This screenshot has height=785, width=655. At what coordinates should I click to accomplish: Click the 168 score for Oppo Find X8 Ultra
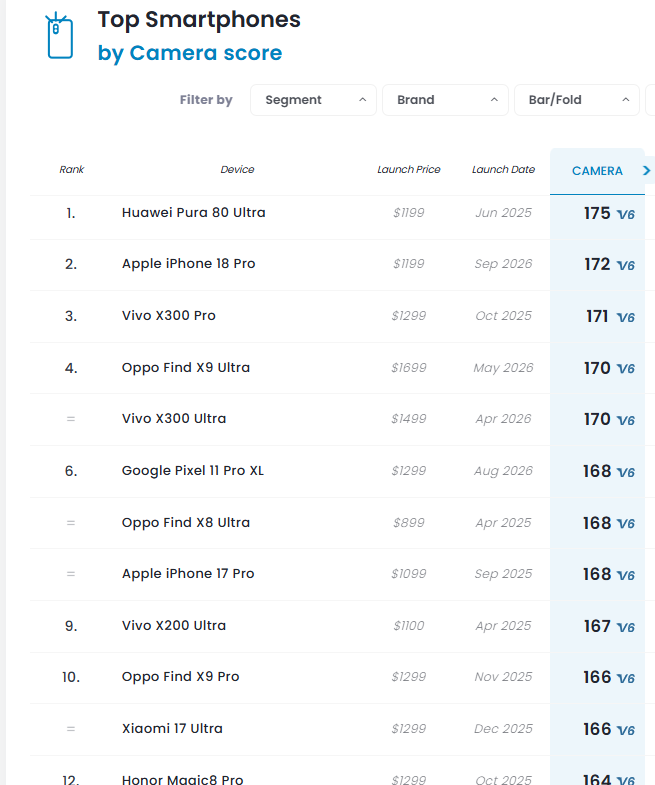(597, 523)
